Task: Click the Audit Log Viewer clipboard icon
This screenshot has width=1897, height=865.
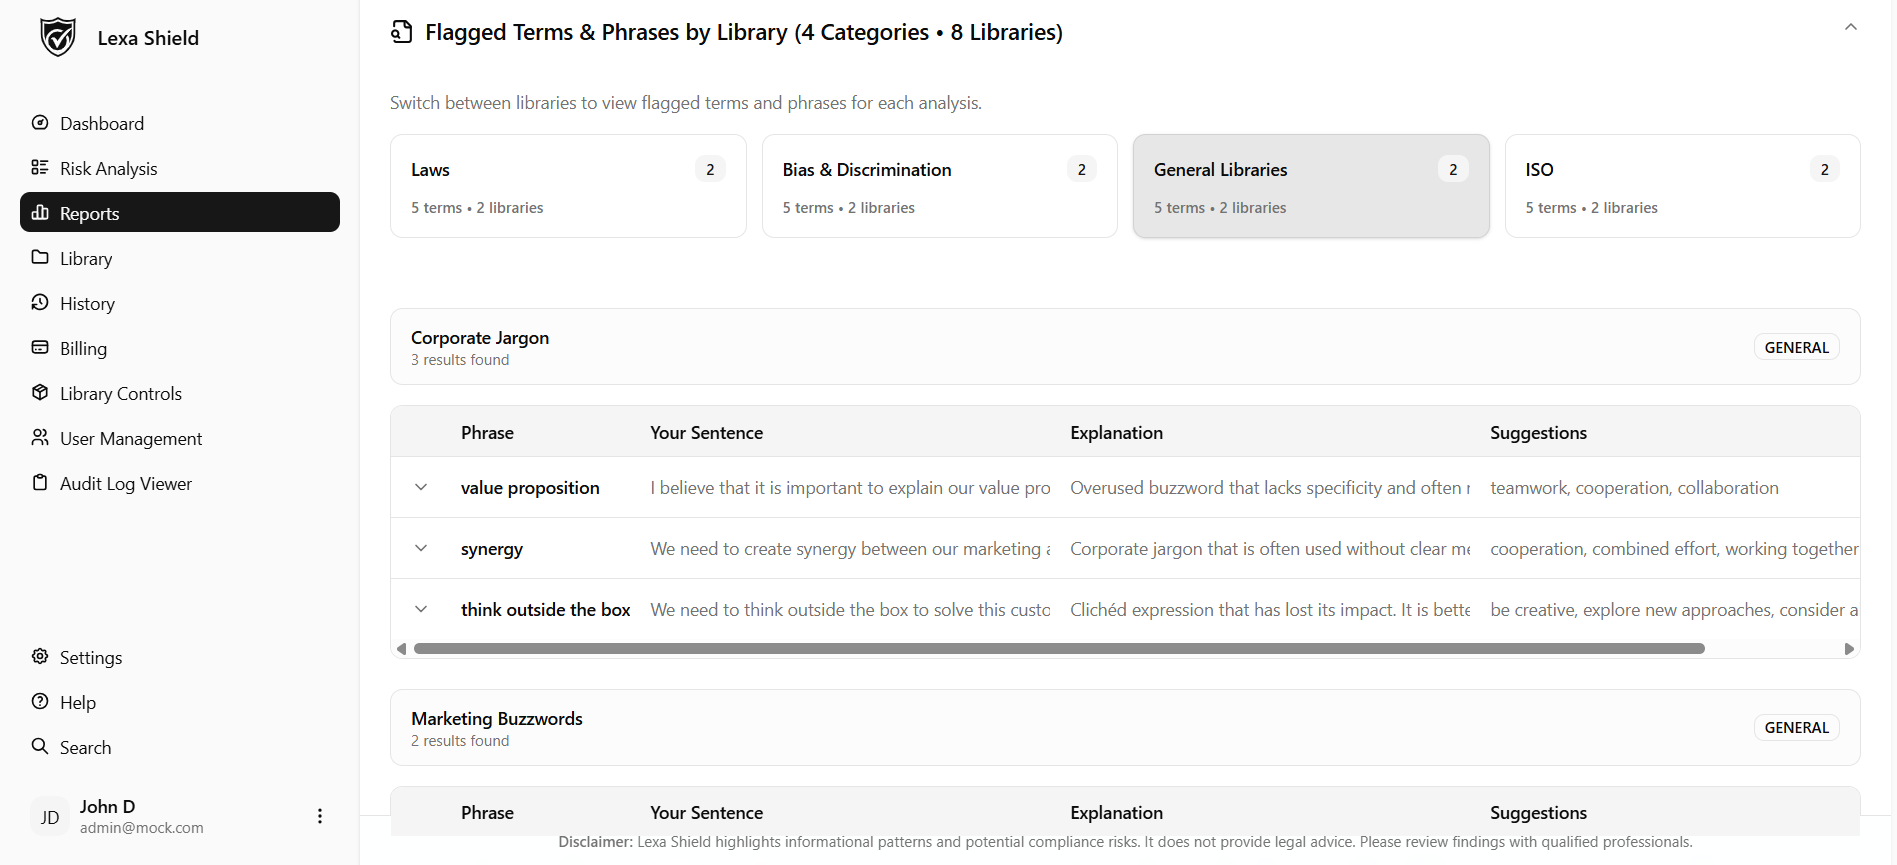Action: (40, 483)
